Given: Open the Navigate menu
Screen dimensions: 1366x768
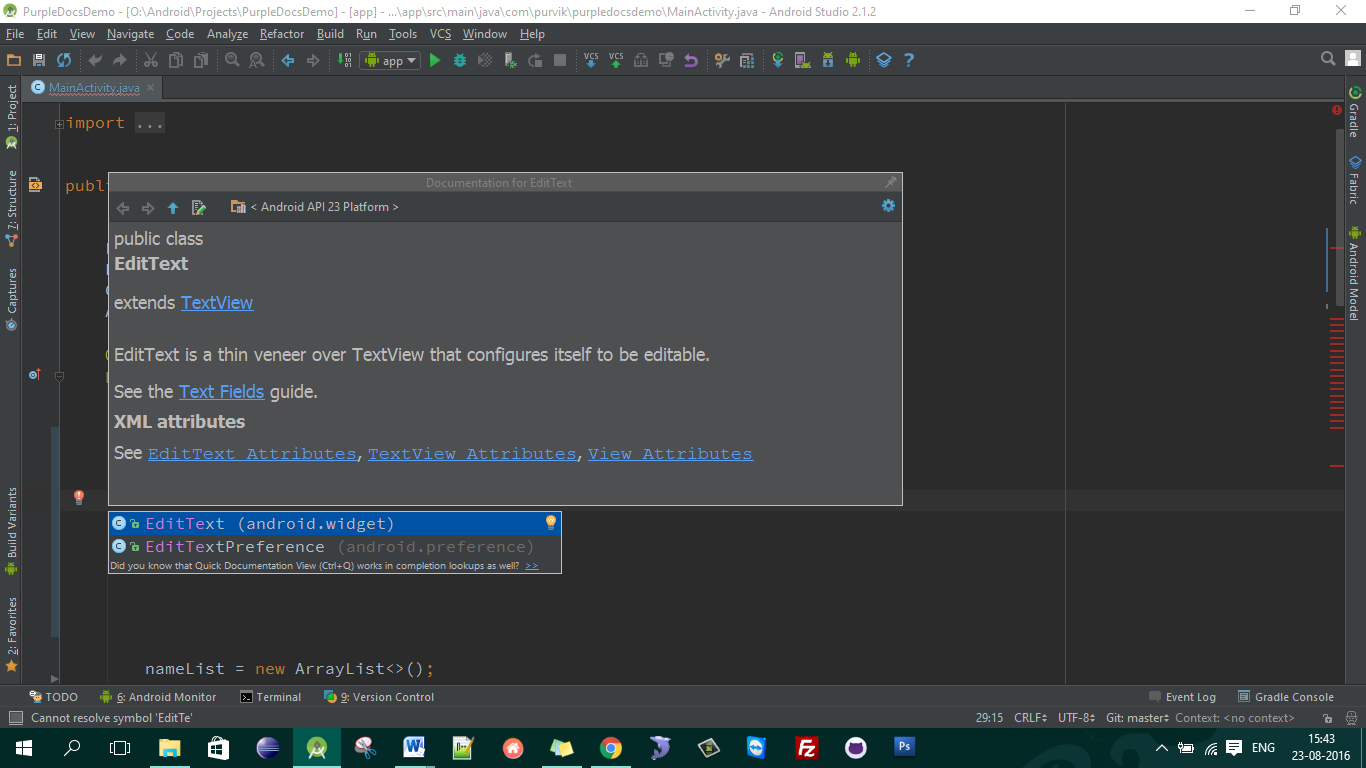Looking at the screenshot, I should point(131,34).
